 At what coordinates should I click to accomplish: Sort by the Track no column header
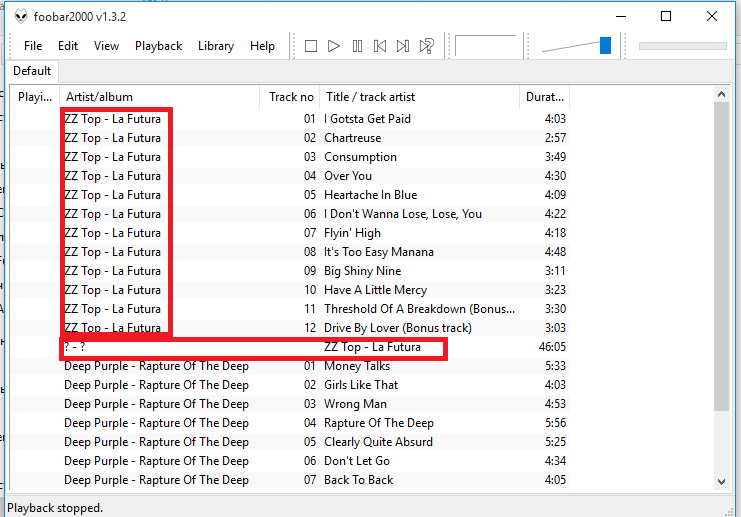(291, 97)
